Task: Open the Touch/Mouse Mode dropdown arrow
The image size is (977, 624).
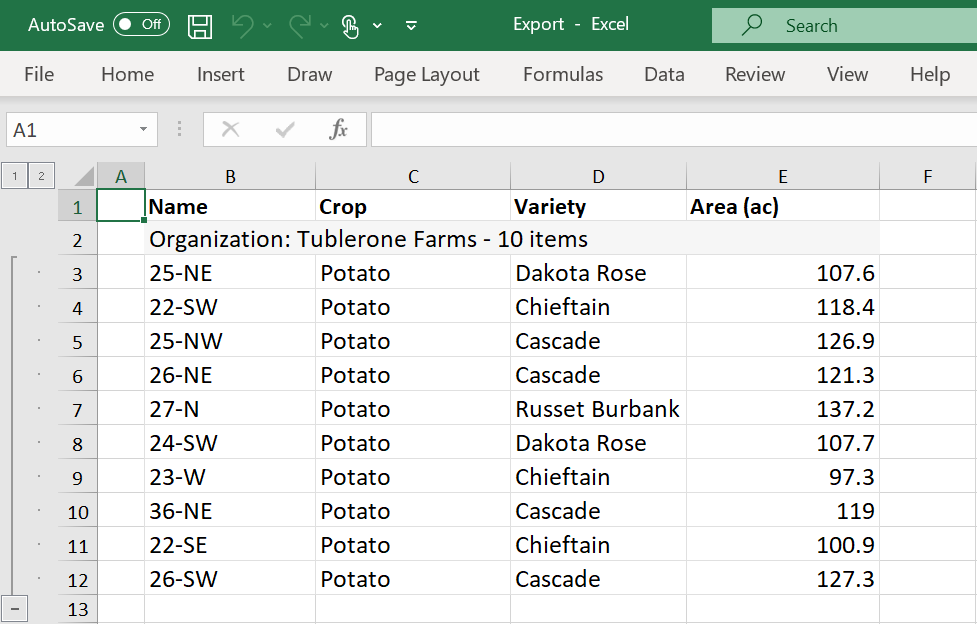Action: pos(377,26)
